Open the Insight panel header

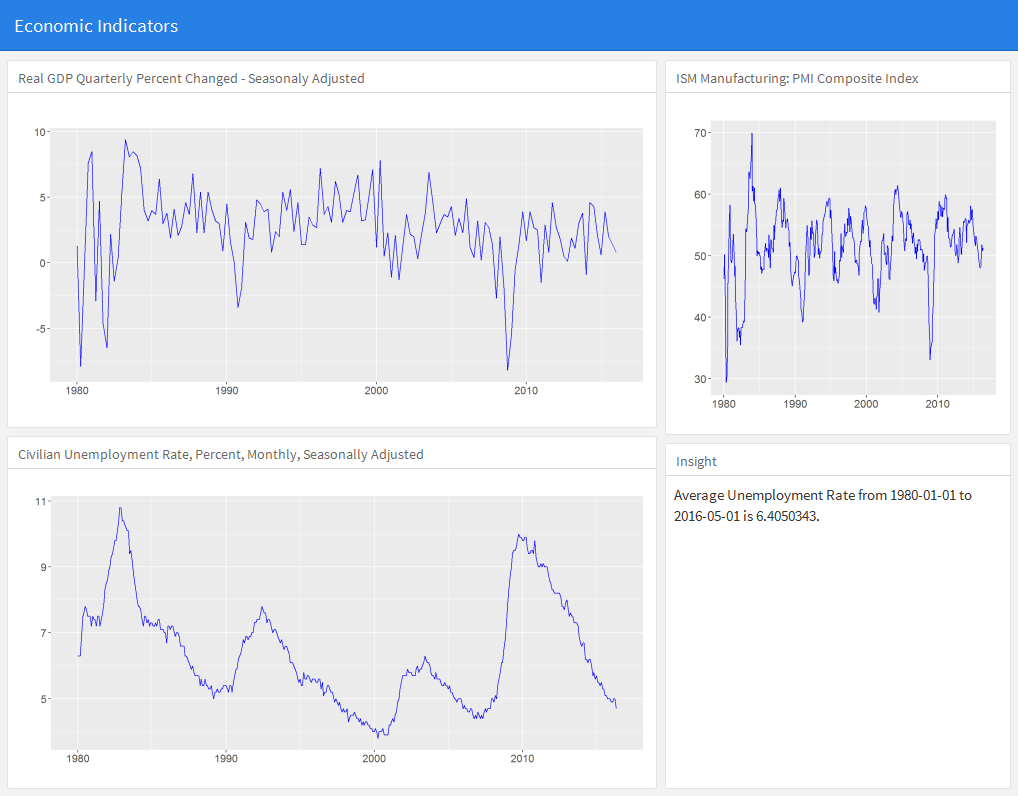696,461
